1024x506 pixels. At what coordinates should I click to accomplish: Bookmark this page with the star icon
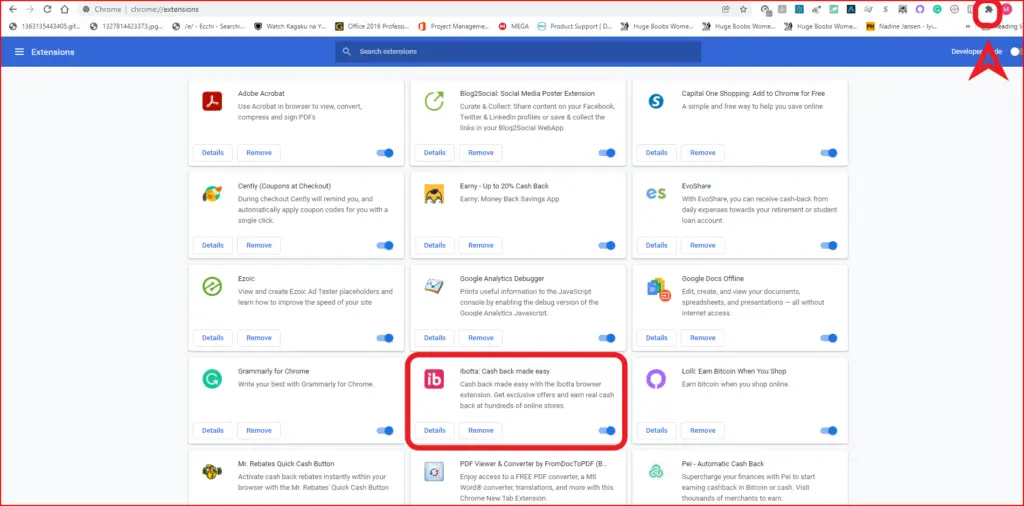point(743,10)
